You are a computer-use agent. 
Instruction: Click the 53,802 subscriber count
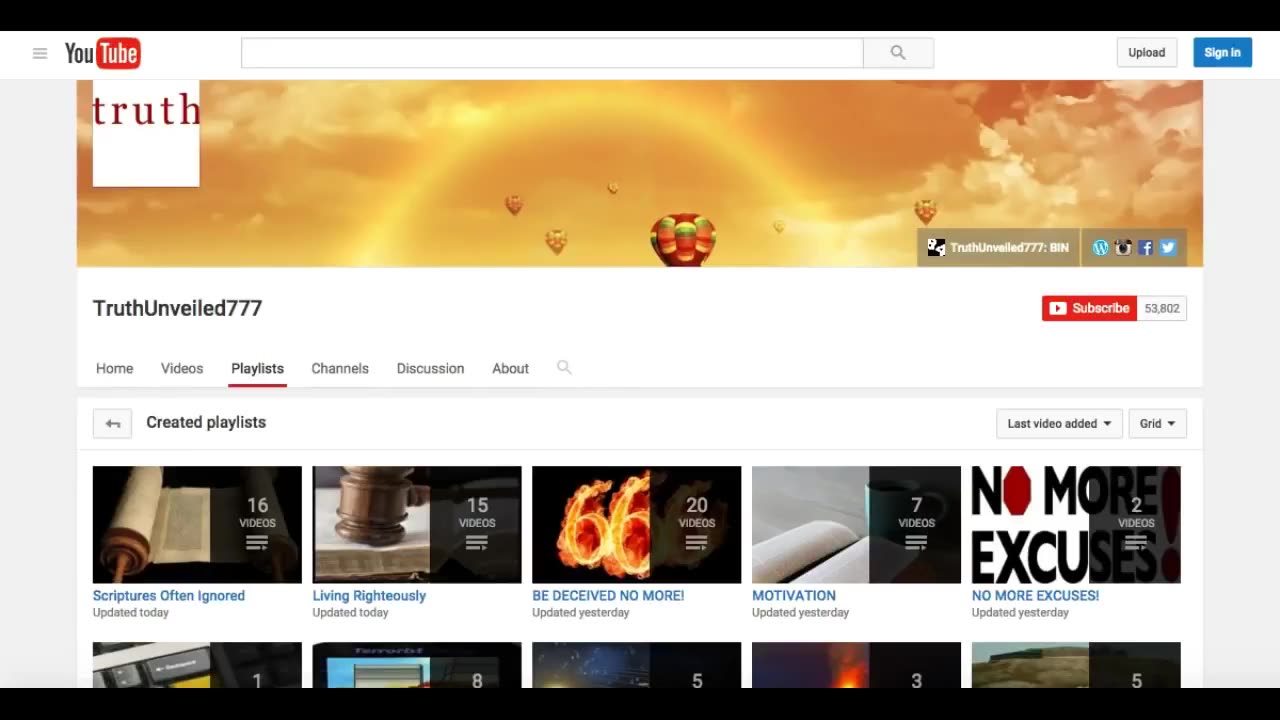(x=1162, y=308)
